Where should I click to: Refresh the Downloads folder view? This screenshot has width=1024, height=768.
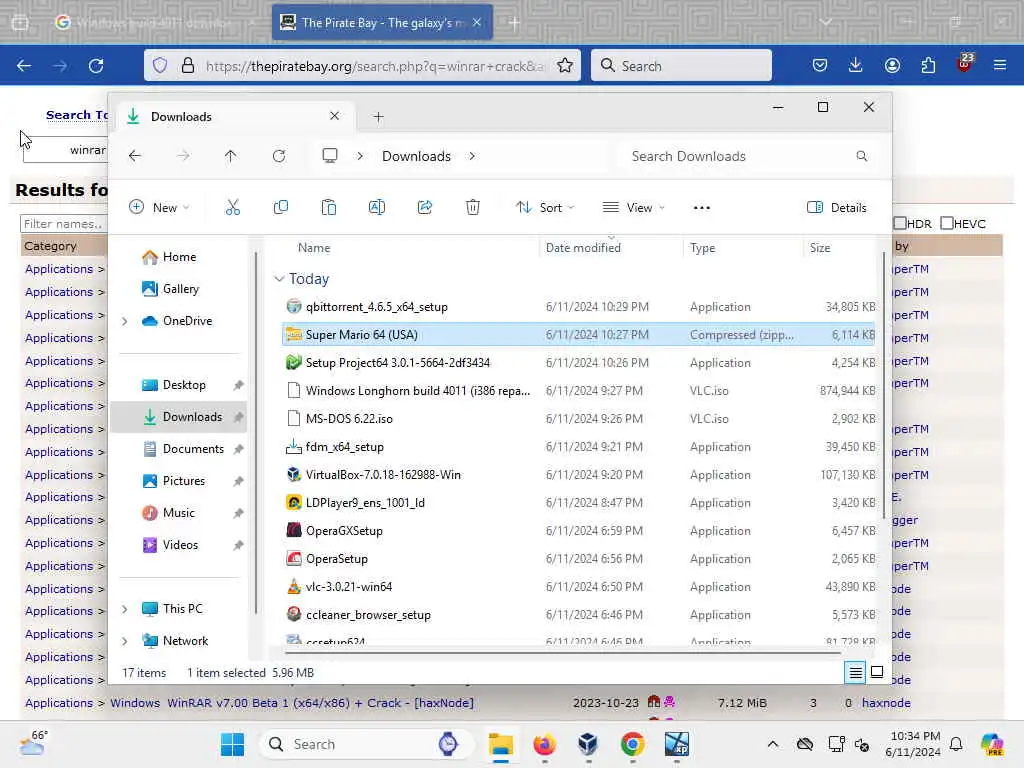(279, 156)
